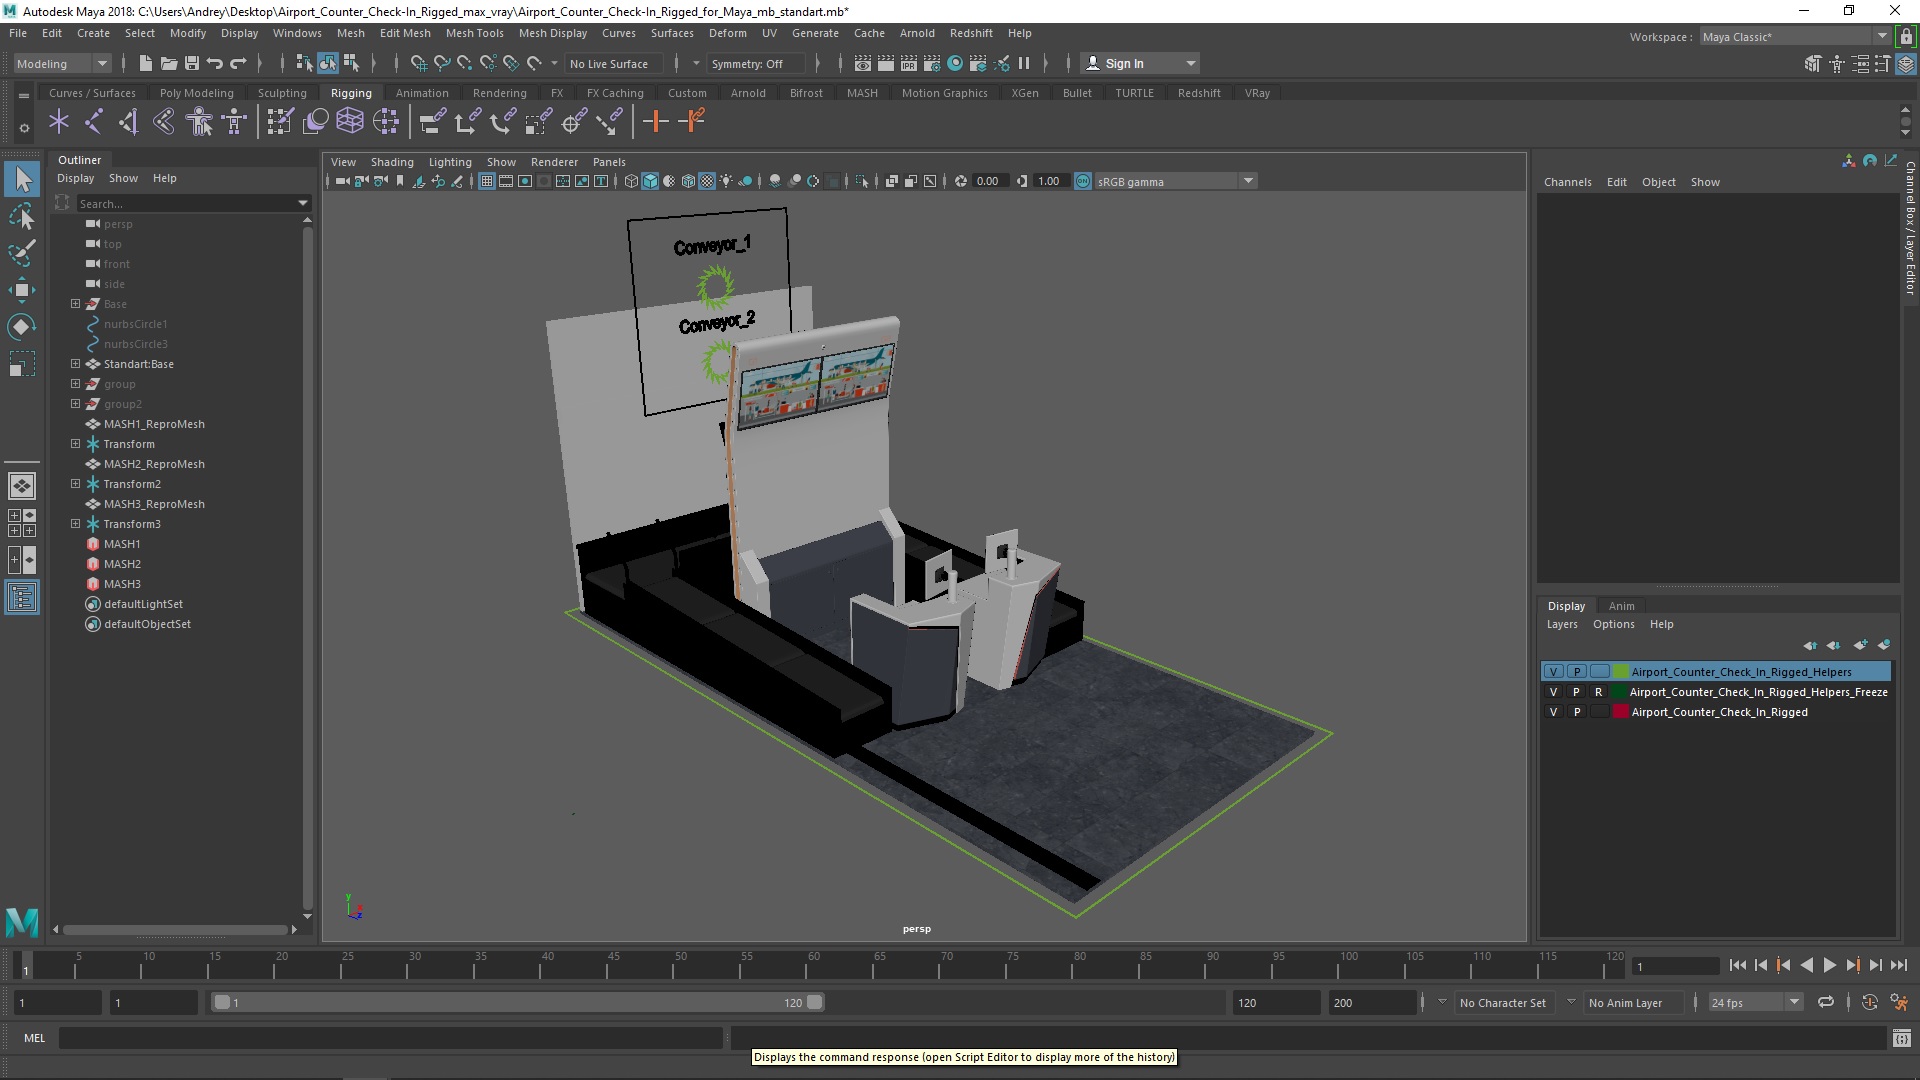Toggle visibility V of Airport_Counter_Check_In_Rigged_Helpers layer

point(1553,672)
